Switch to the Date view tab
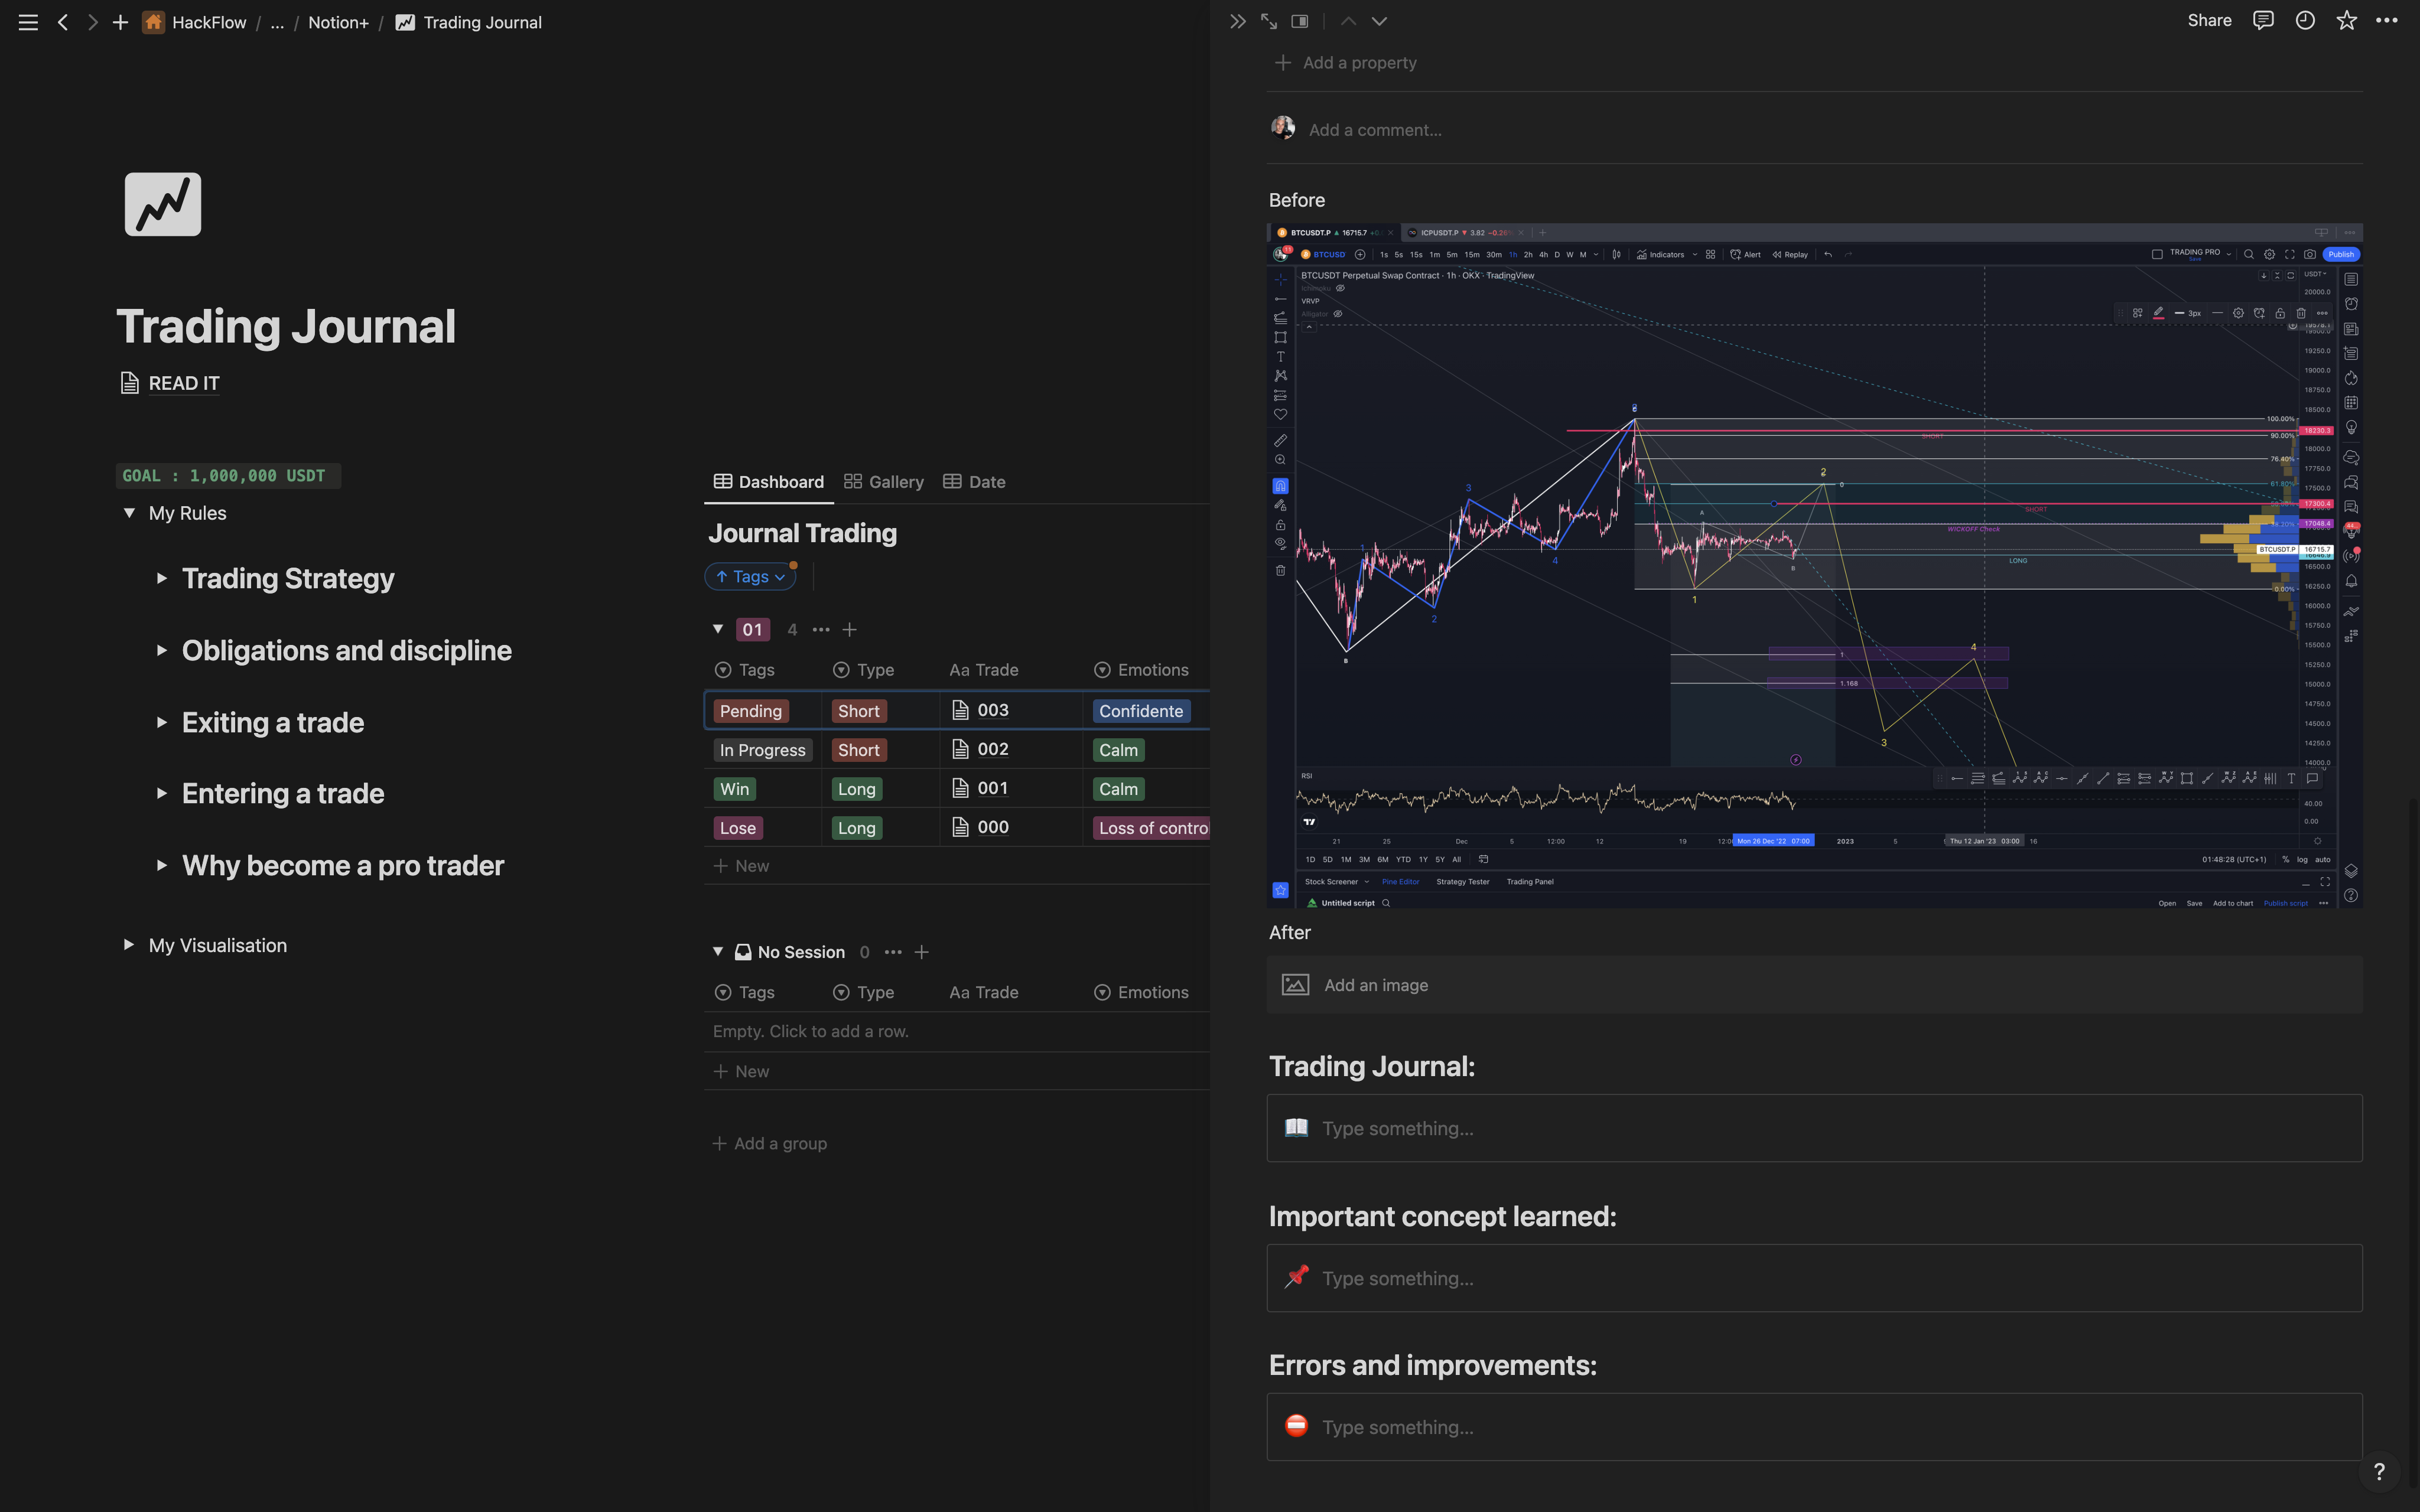Image resolution: width=2420 pixels, height=1512 pixels. (975, 482)
